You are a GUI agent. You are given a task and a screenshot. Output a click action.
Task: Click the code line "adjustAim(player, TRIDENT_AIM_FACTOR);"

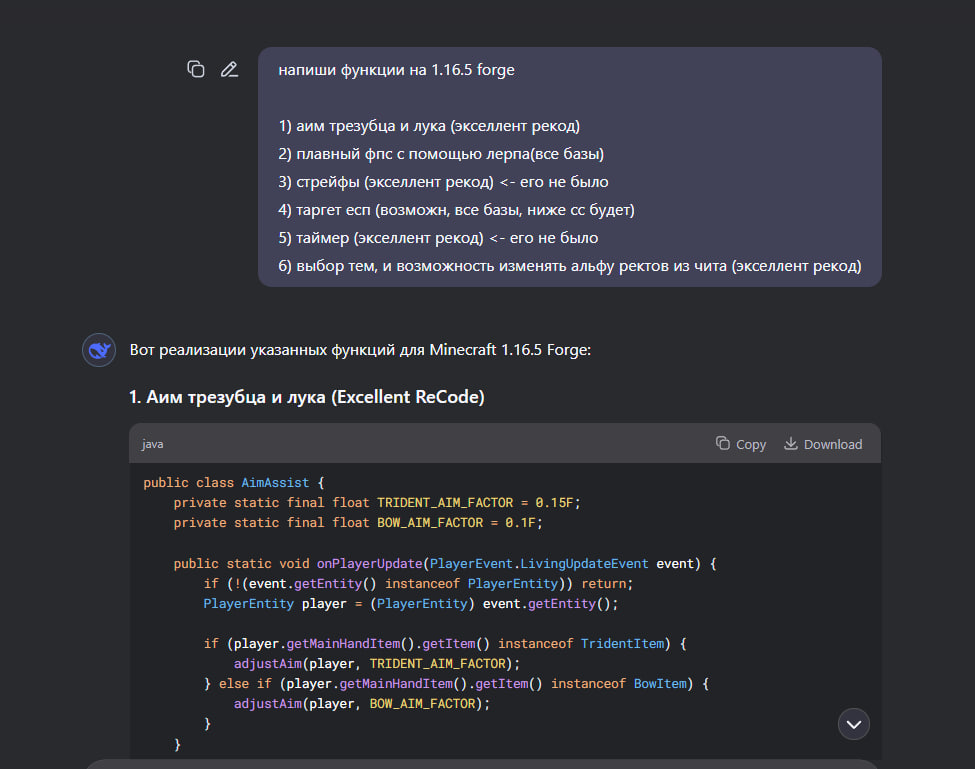pos(377,663)
